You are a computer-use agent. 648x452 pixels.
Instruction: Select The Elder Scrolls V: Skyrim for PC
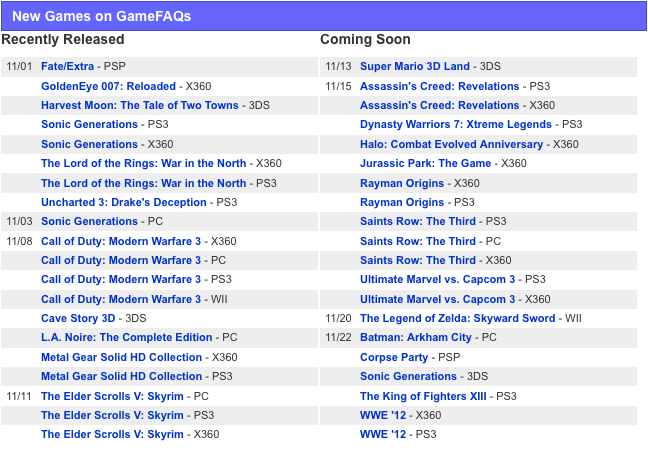click(112, 396)
